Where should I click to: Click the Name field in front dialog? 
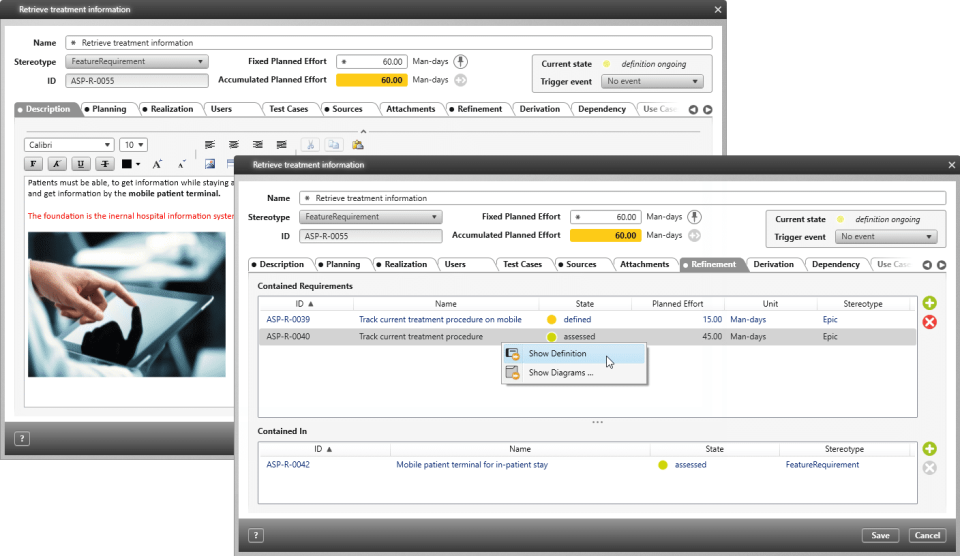[622, 198]
